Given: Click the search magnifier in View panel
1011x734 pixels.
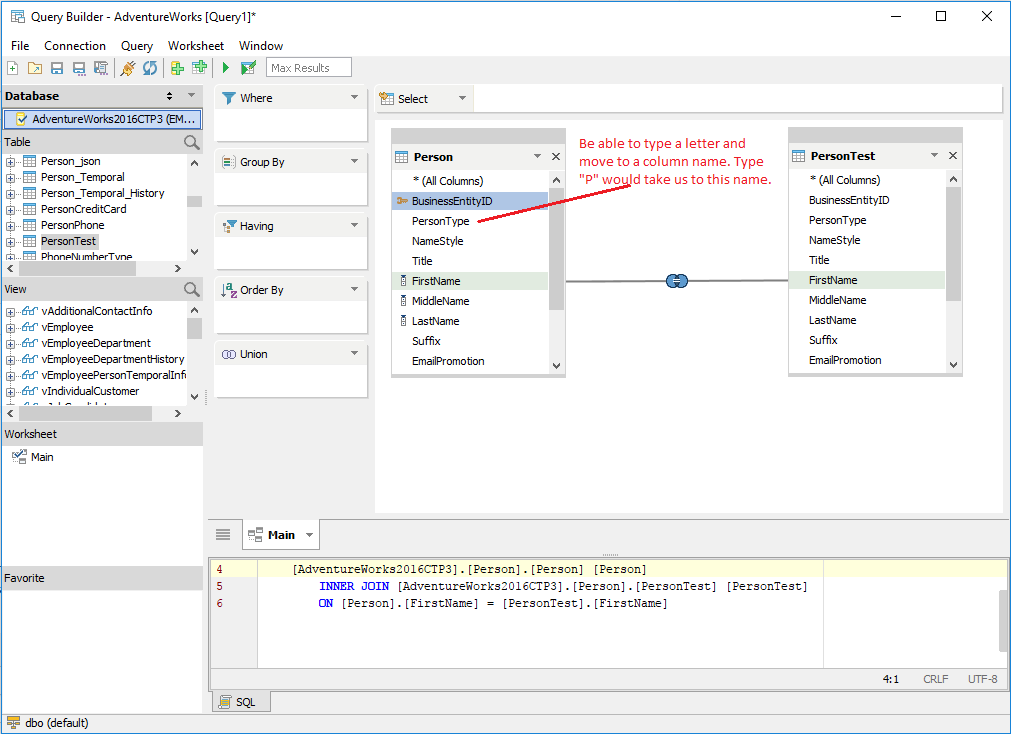Looking at the screenshot, I should pyautogui.click(x=191, y=290).
